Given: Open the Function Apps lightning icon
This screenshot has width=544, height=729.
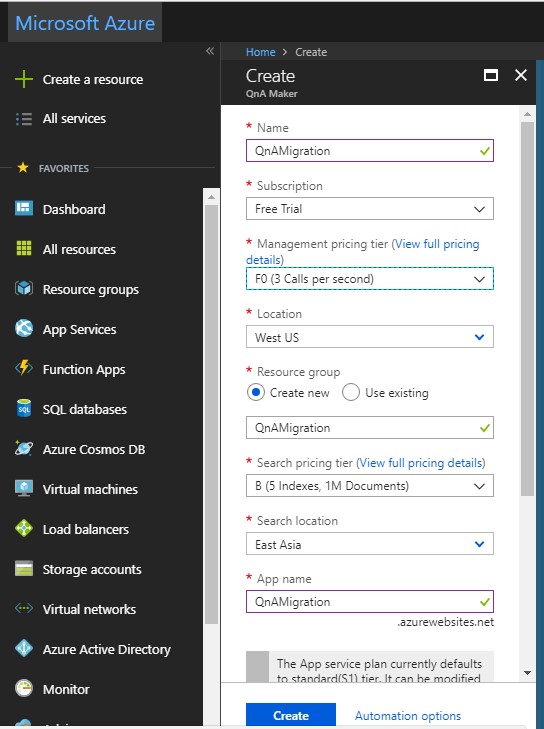Looking at the screenshot, I should [x=24, y=368].
